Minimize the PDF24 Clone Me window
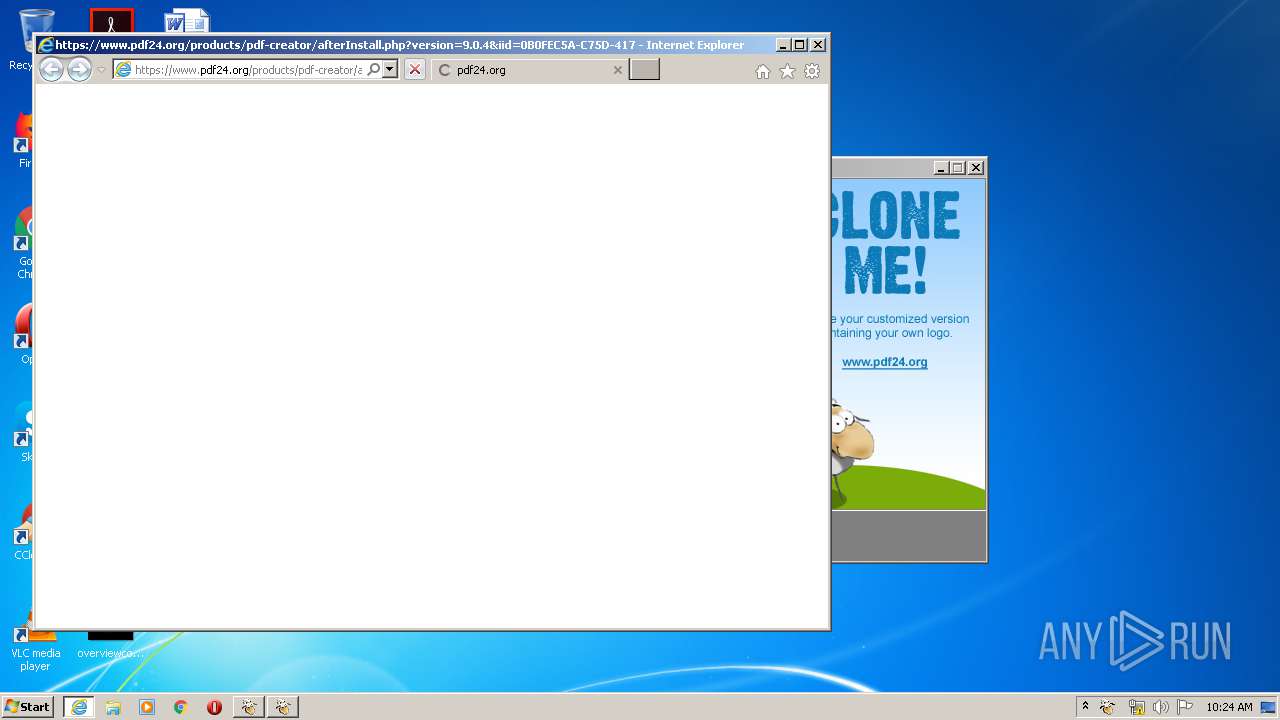1280x720 pixels. tap(940, 168)
